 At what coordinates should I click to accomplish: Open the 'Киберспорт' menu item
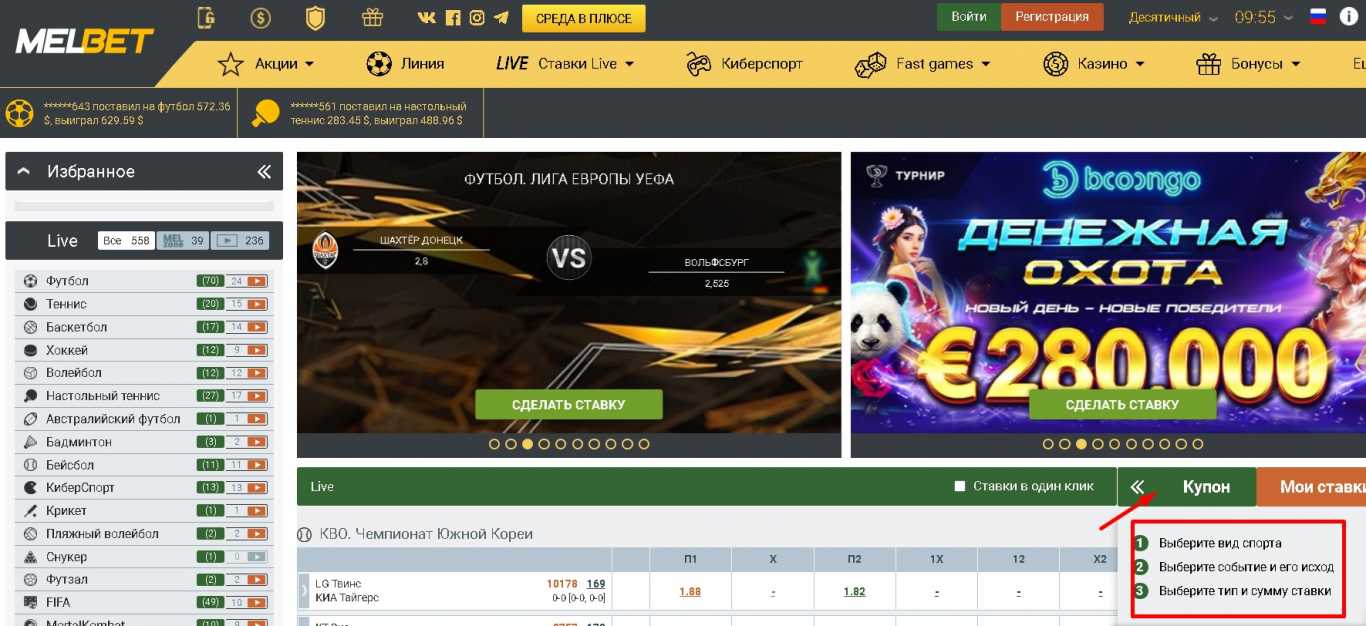(x=744, y=64)
